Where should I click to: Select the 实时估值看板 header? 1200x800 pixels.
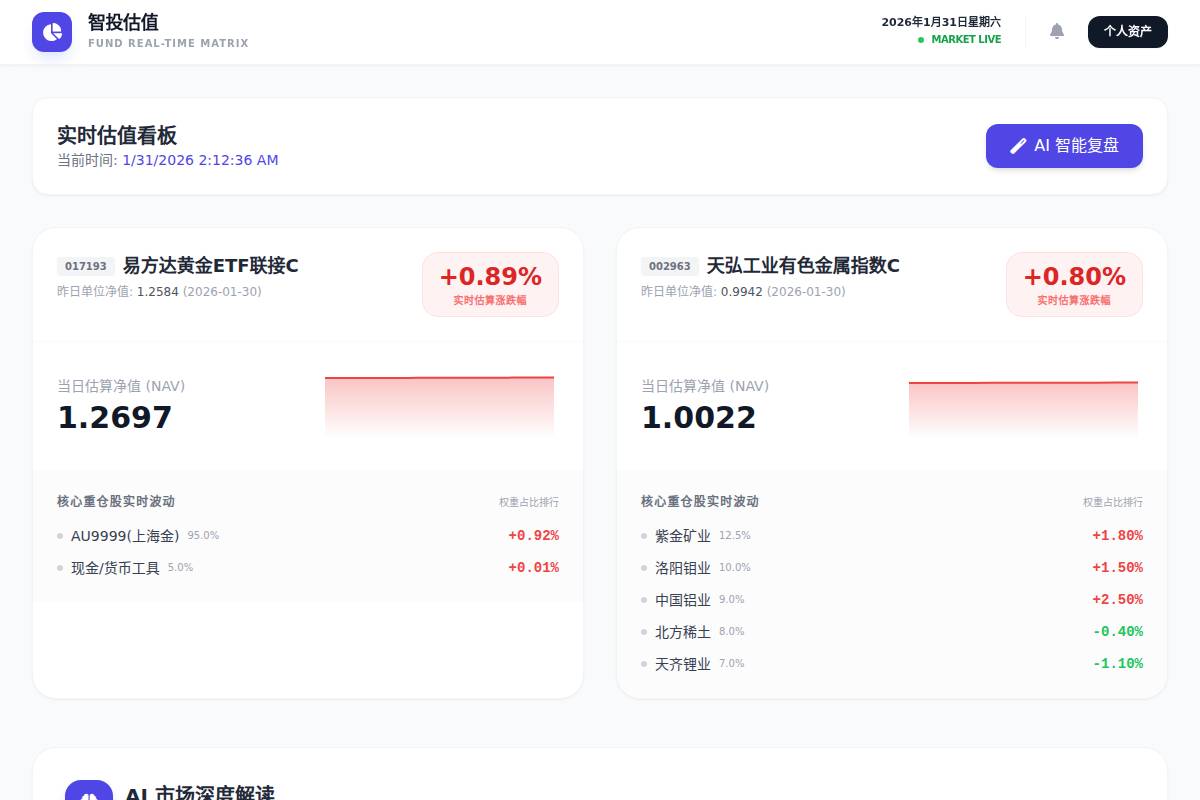click(117, 134)
